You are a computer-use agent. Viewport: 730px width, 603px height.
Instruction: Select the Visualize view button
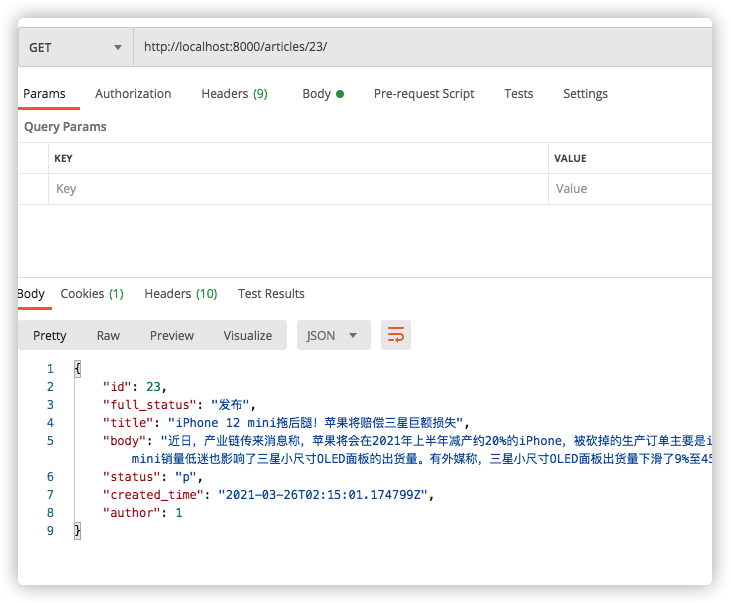pos(248,336)
